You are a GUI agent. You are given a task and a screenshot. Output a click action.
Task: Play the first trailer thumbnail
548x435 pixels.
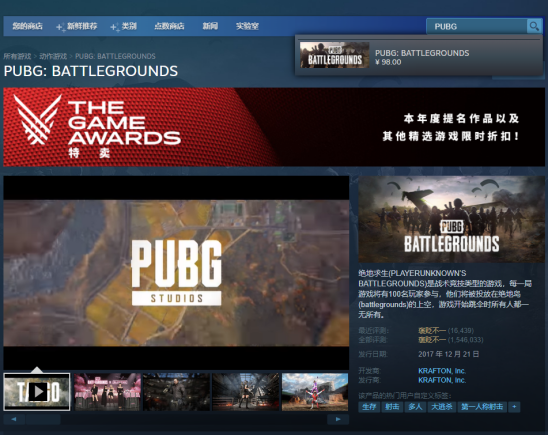tap(37, 392)
